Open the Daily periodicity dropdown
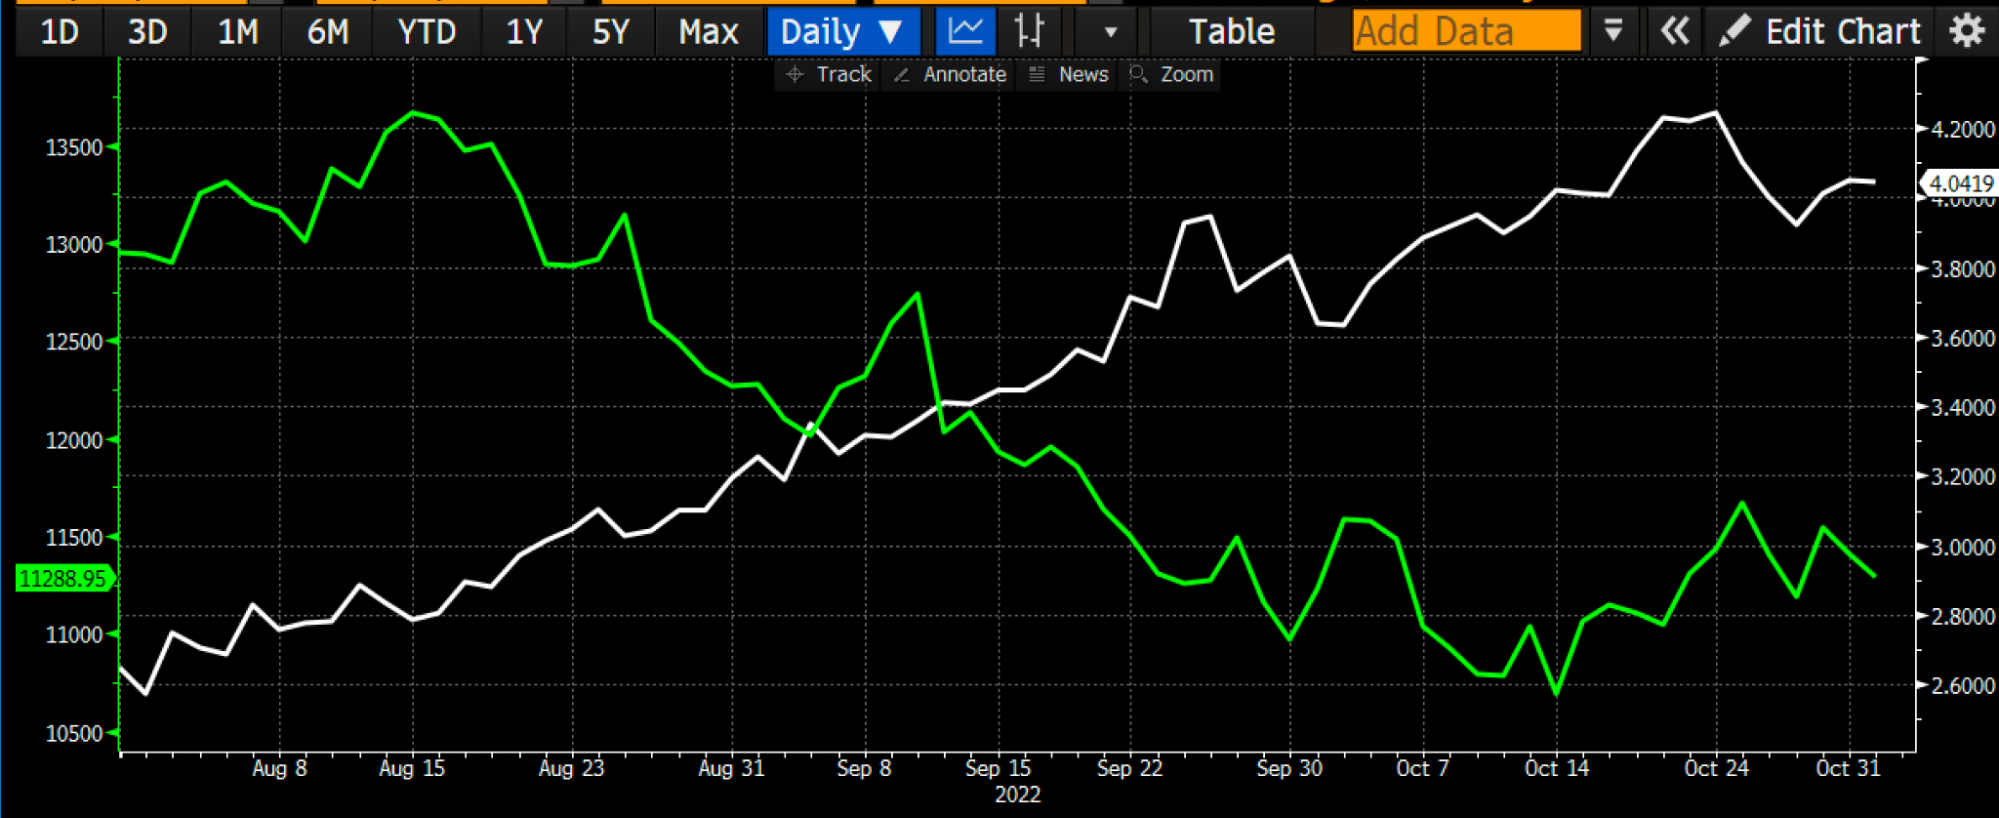The image size is (1999, 818). (842, 31)
